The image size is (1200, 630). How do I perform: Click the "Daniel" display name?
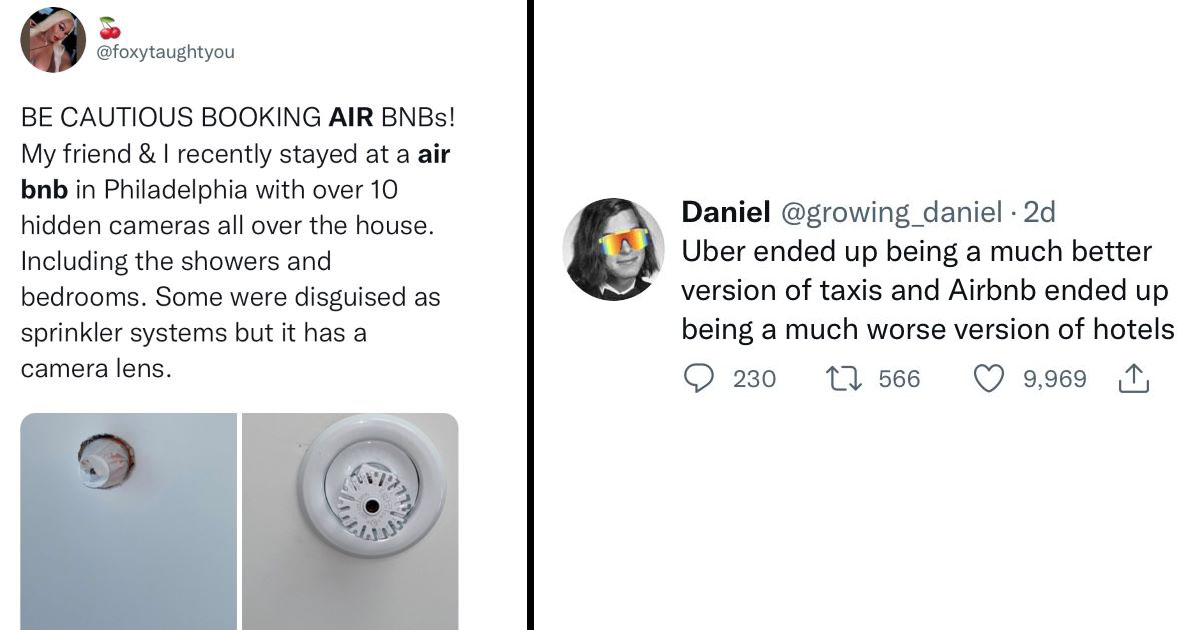[x=725, y=212]
